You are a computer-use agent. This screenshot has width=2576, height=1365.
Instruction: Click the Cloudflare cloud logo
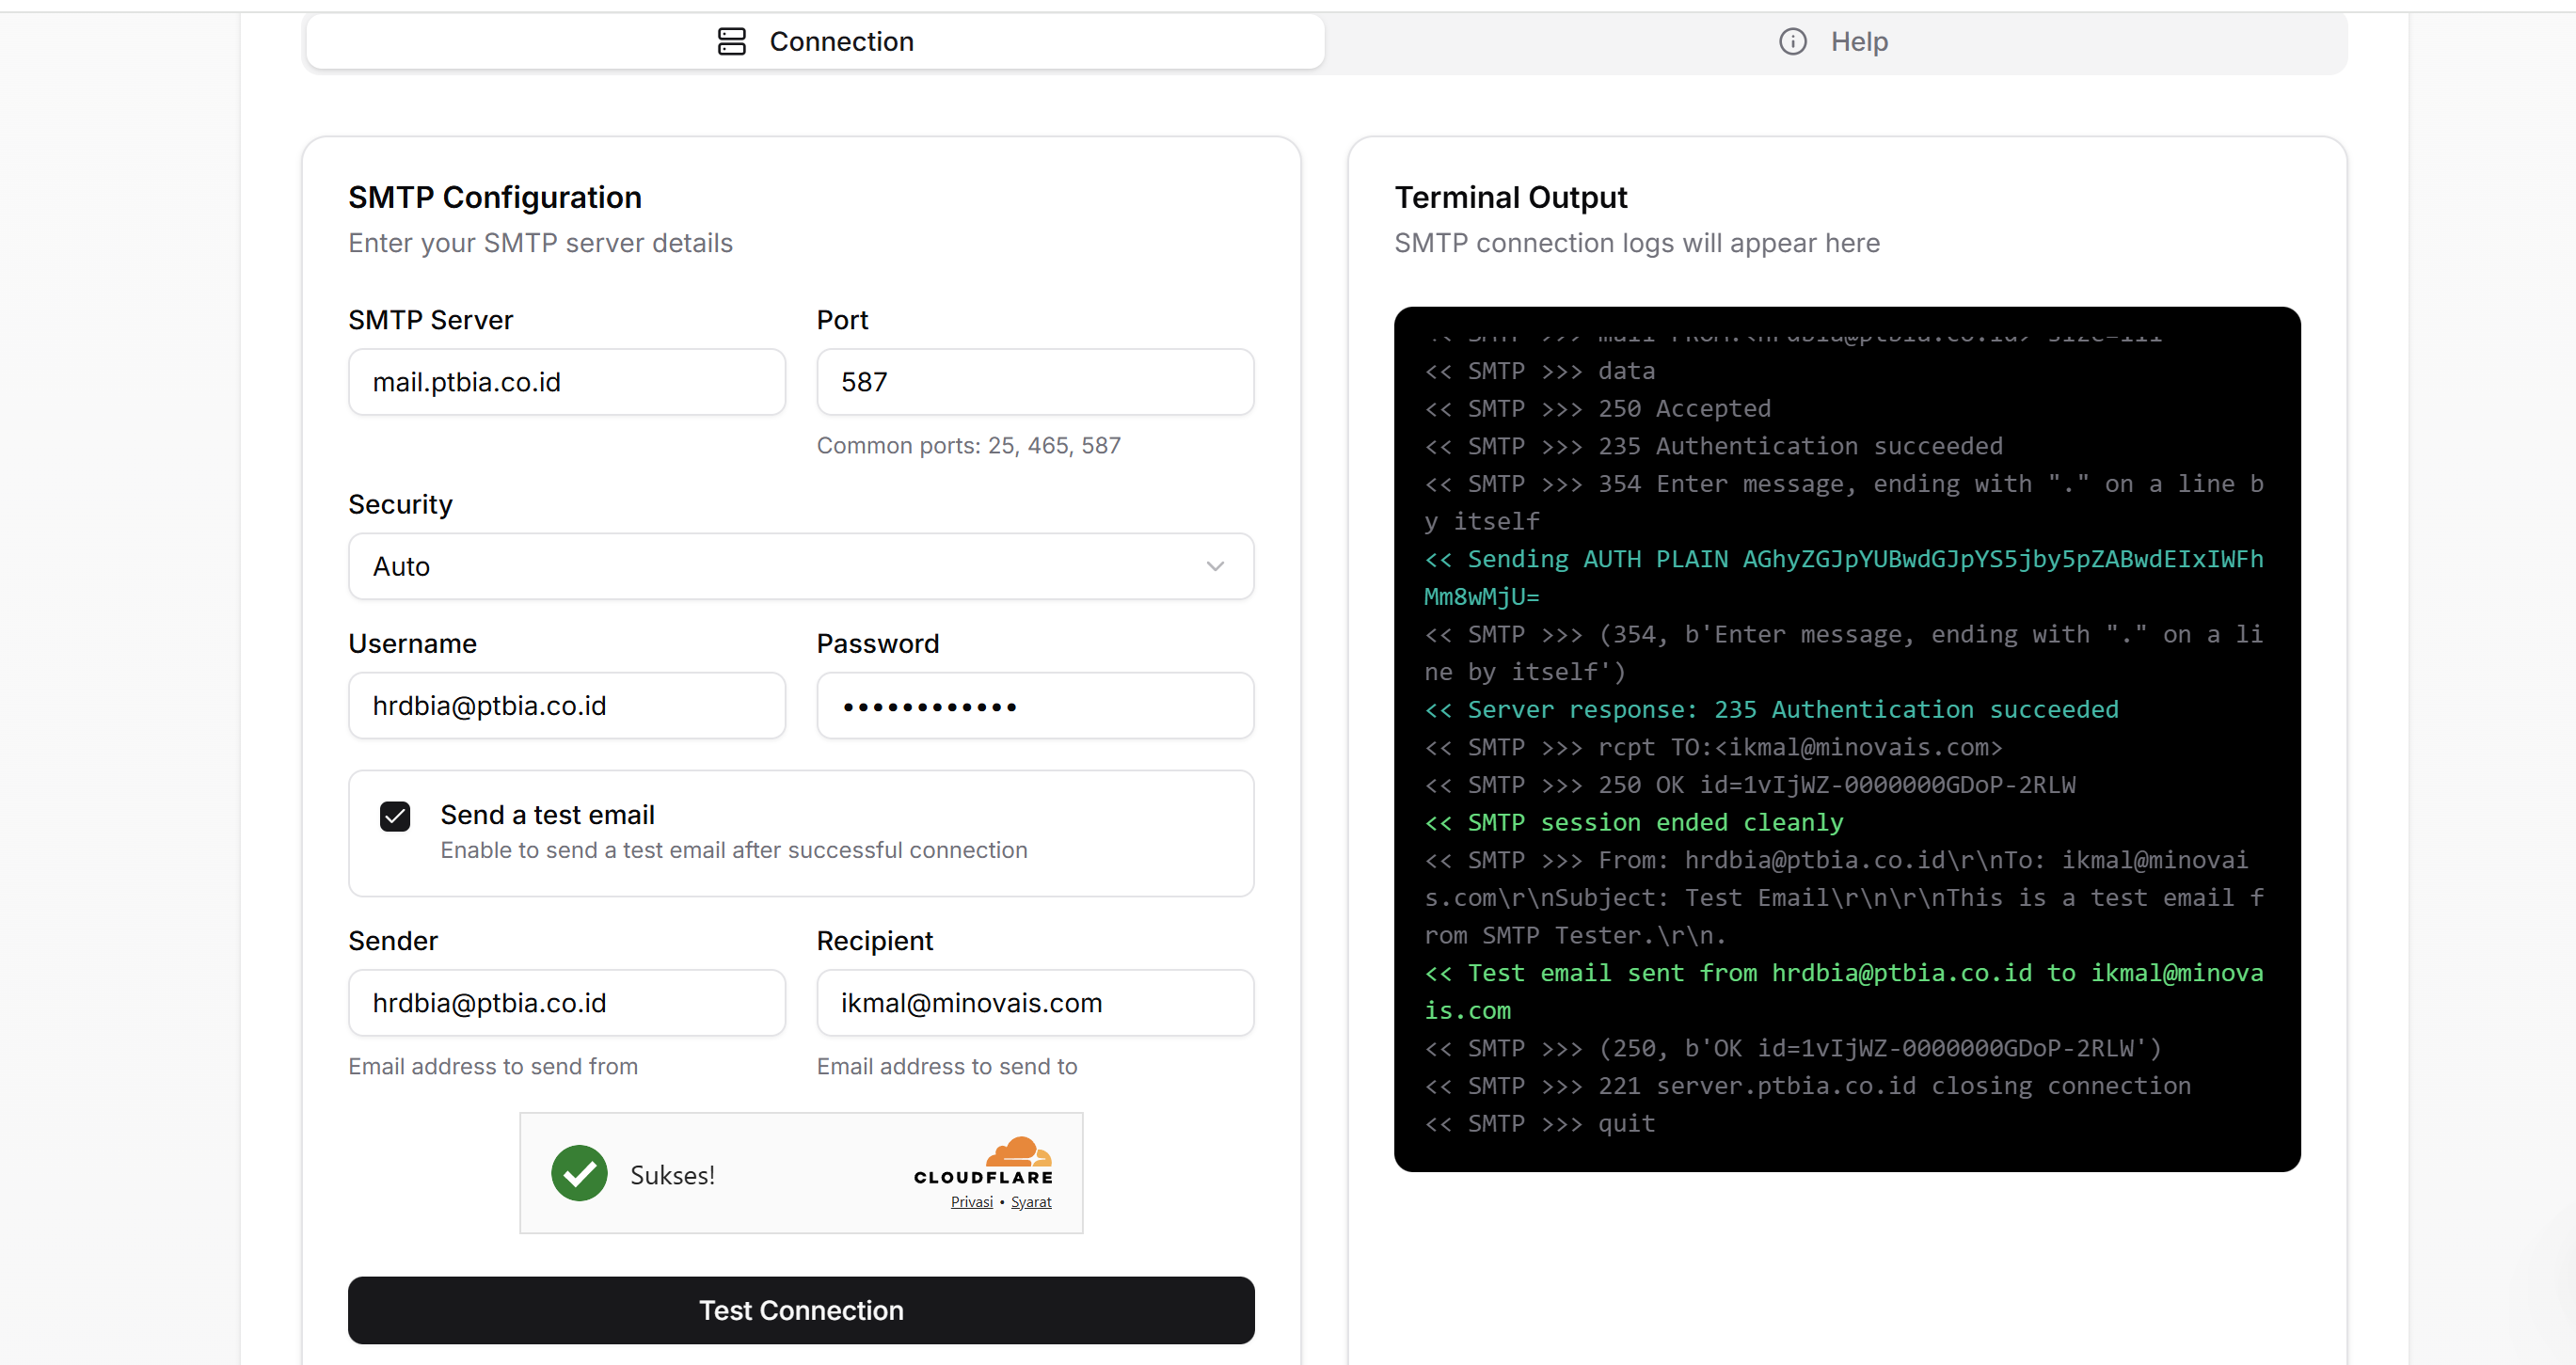coord(1018,1152)
